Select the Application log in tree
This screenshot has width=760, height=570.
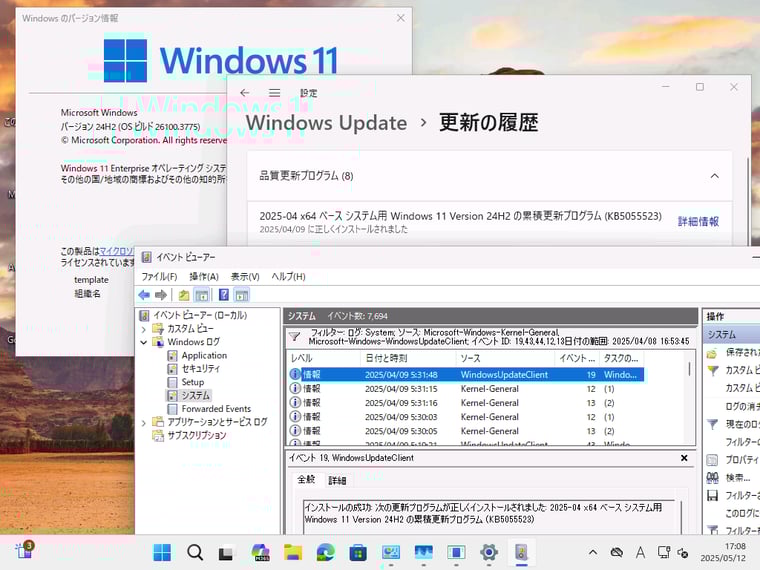point(204,355)
